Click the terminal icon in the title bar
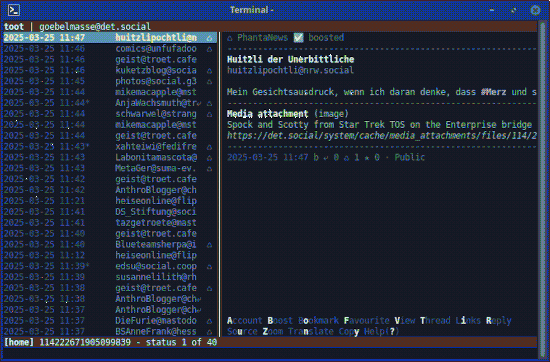Screen dimensions: 550x362 [x=14, y=10]
